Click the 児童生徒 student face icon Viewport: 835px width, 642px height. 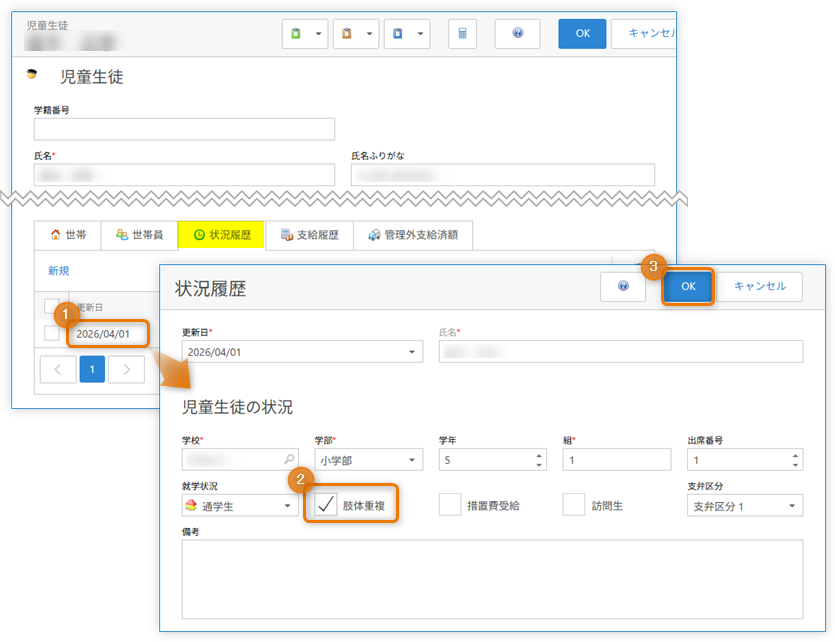coord(32,74)
